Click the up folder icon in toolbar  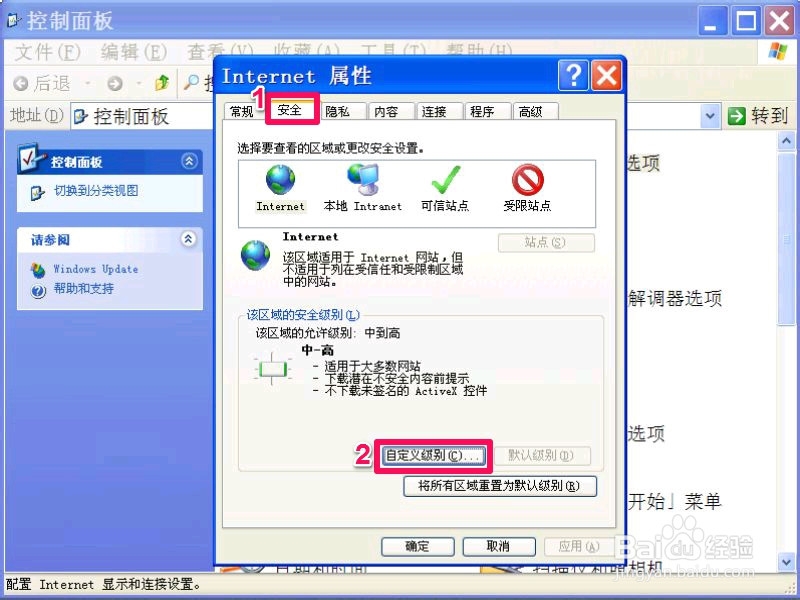pyautogui.click(x=162, y=82)
